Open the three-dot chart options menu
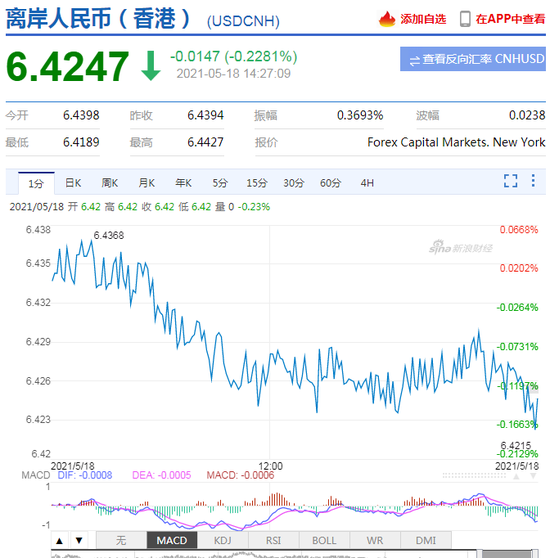This screenshot has height=558, width=550. 533,180
